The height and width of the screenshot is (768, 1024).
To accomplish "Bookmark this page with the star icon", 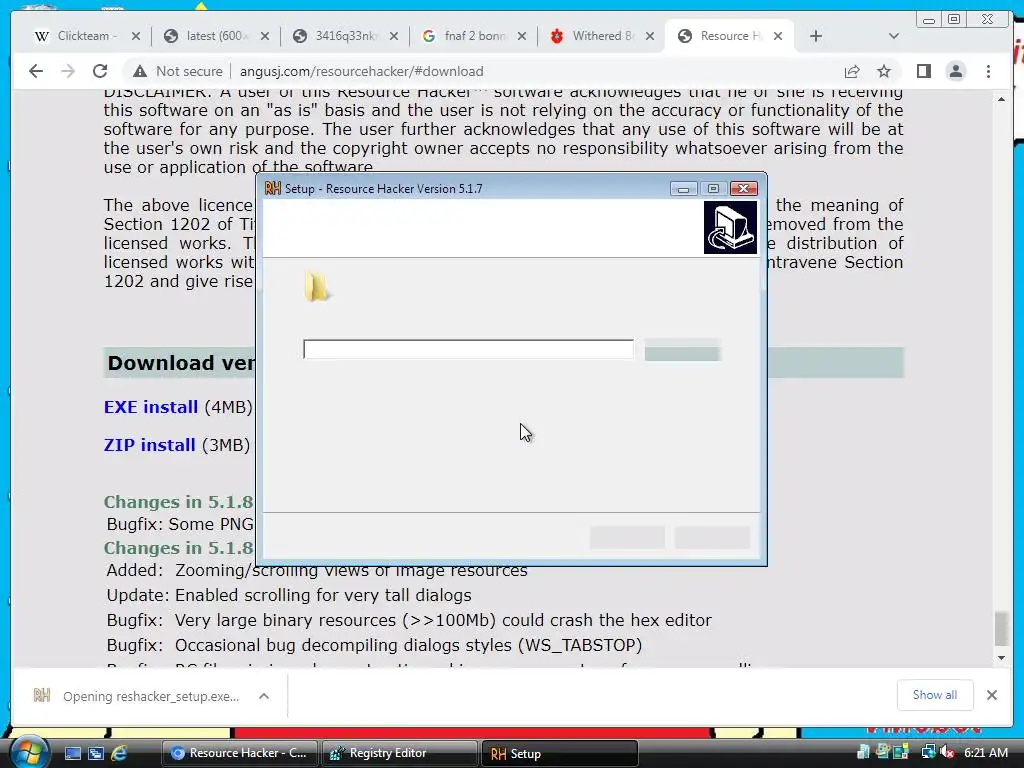I will point(884,71).
